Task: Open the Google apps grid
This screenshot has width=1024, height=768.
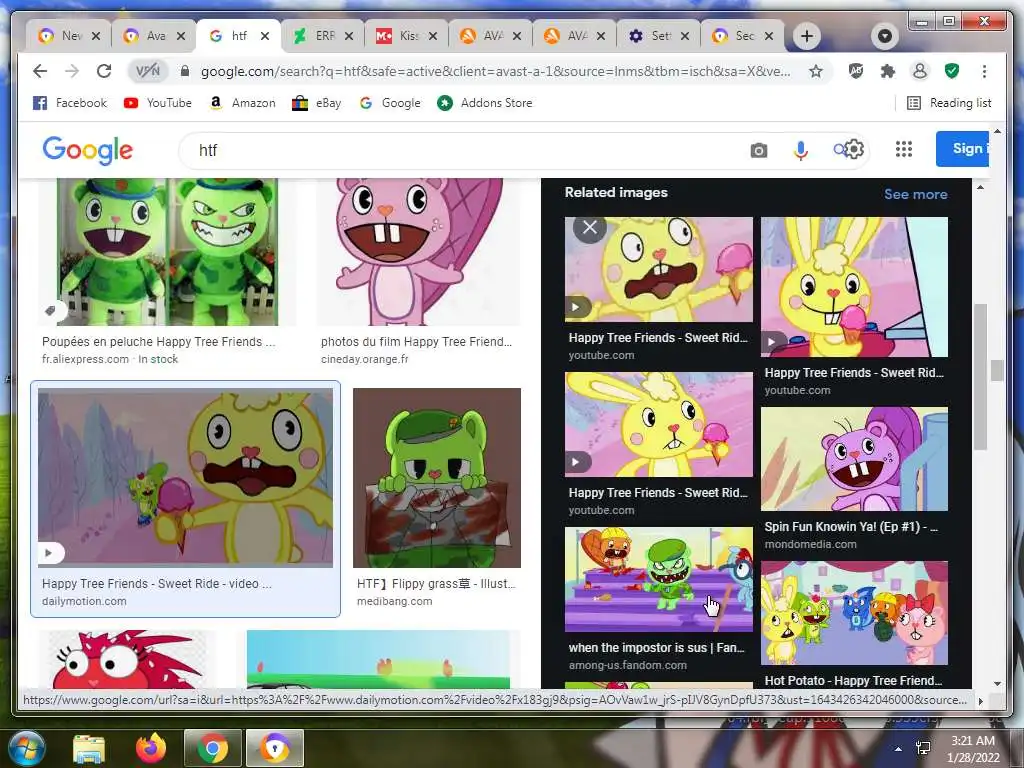Action: (x=904, y=150)
